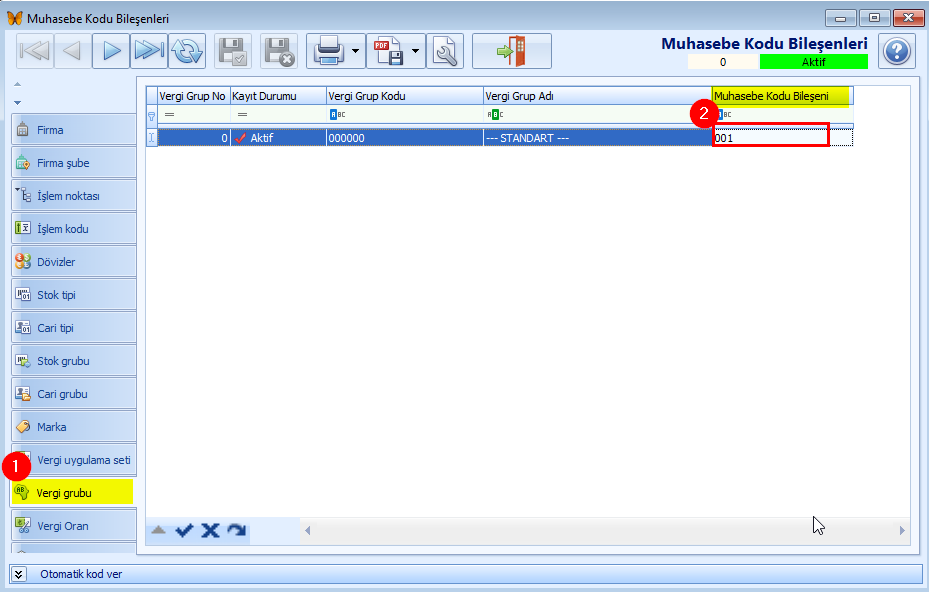Confirm edit with the grid checkmark
This screenshot has width=929, height=592.
[x=184, y=530]
